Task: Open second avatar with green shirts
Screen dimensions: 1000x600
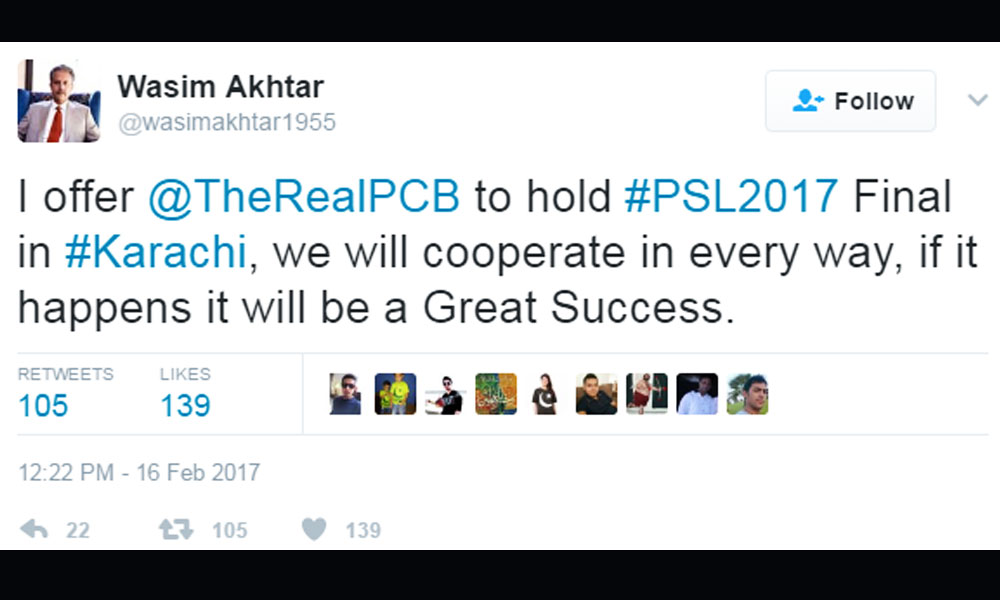Action: tap(395, 394)
